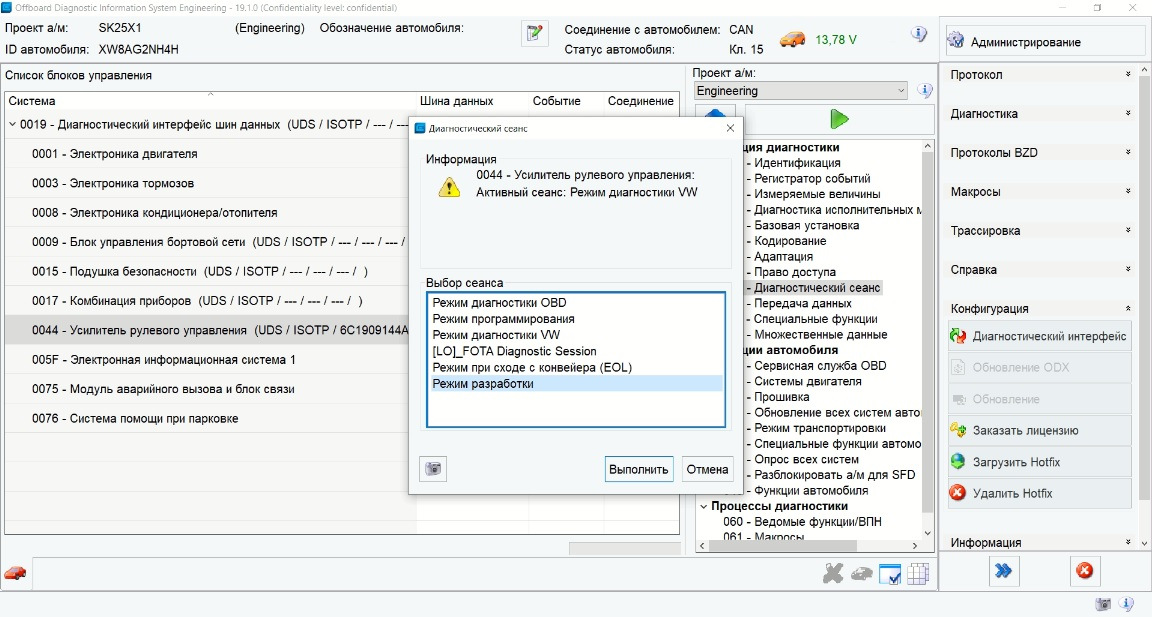Click Загрузить Hotfix globe icon entry
The height and width of the screenshot is (617, 1152).
pos(1040,462)
